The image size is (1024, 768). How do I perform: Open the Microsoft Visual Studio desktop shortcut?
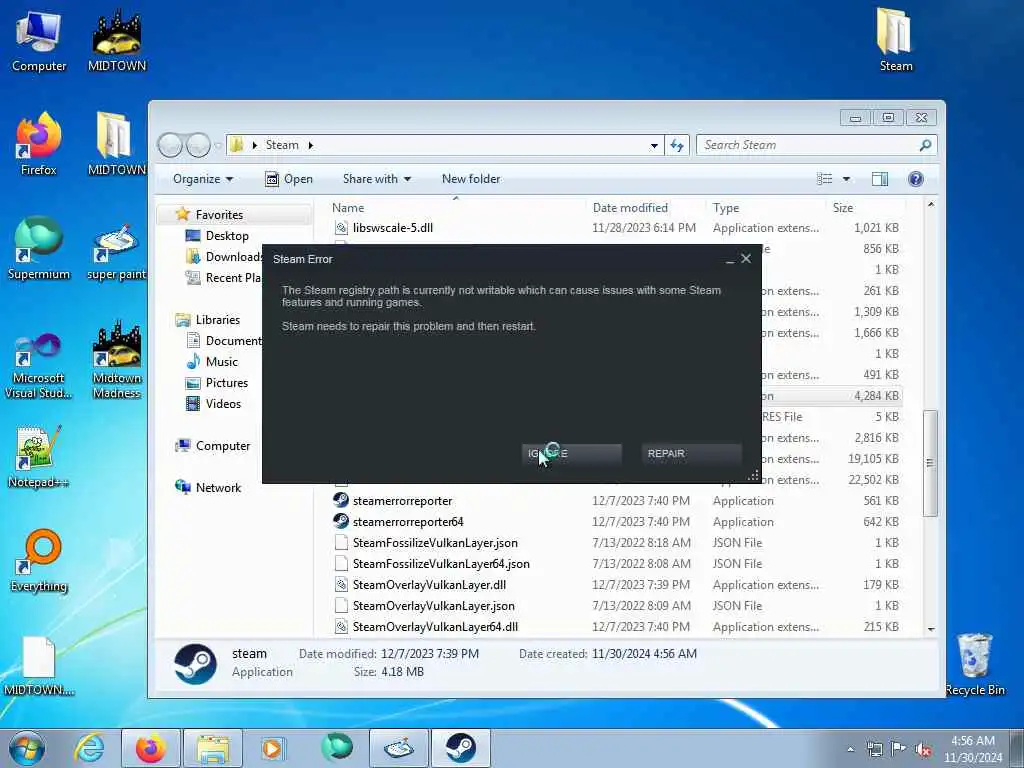[39, 366]
